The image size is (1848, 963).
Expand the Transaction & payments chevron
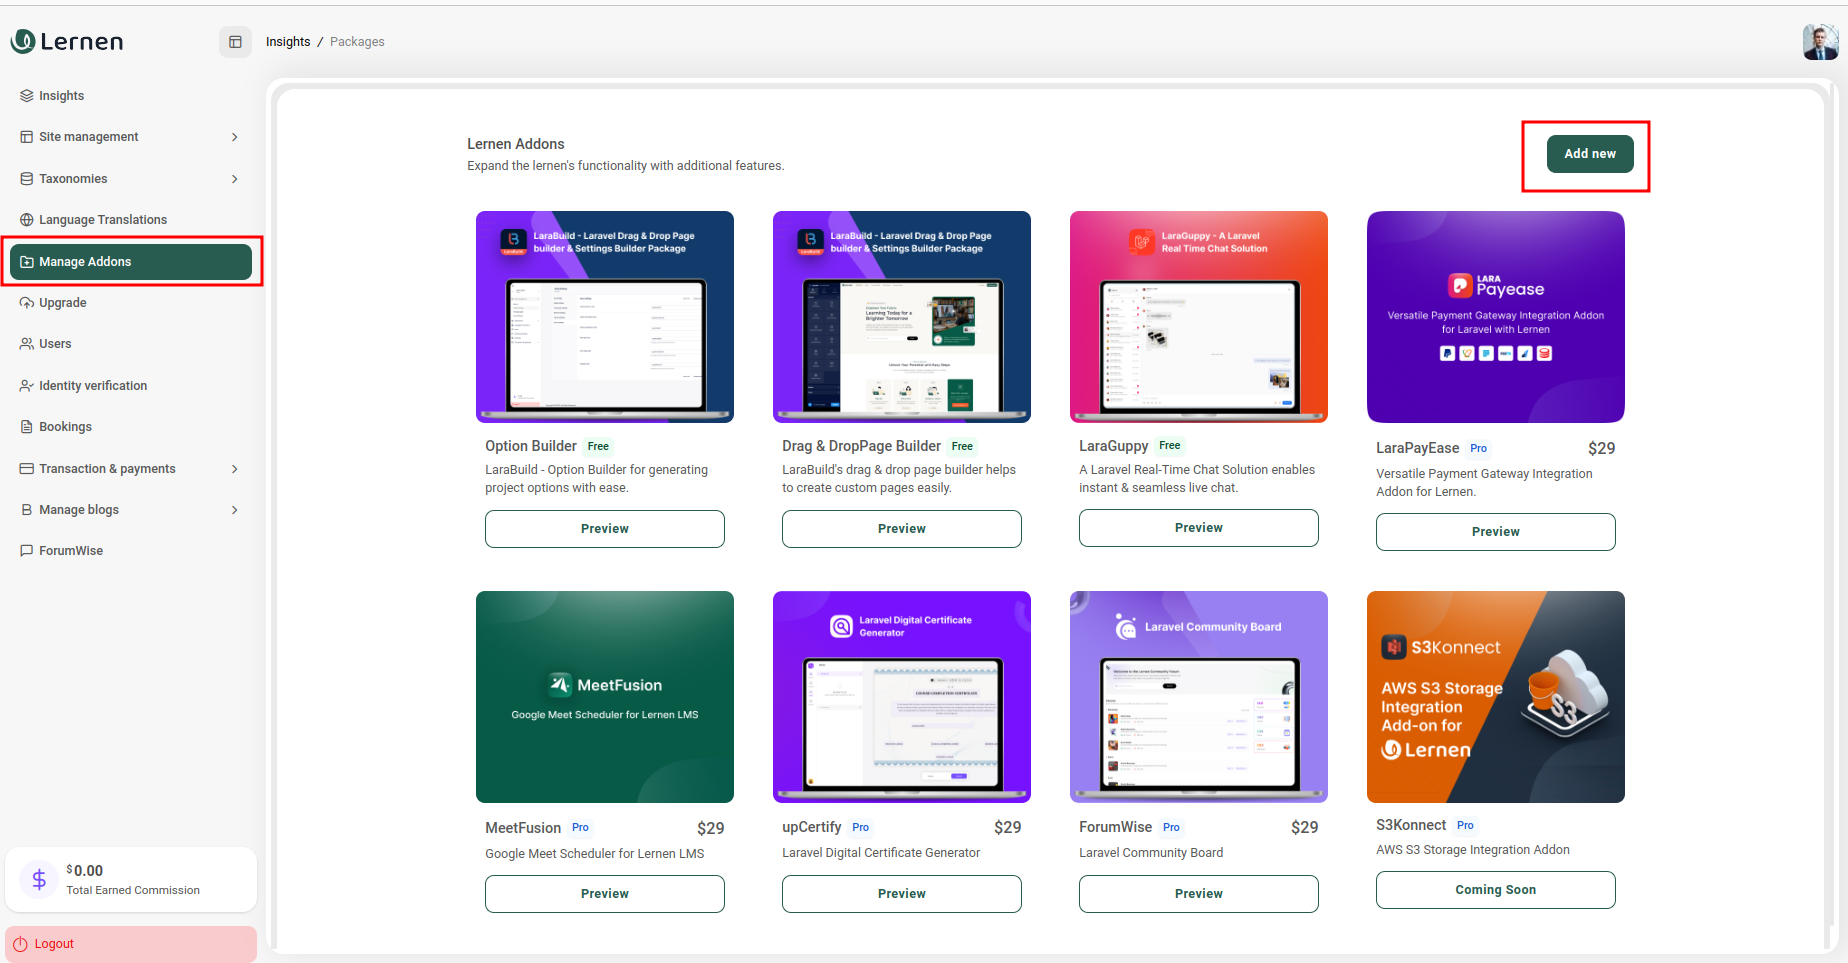click(235, 469)
